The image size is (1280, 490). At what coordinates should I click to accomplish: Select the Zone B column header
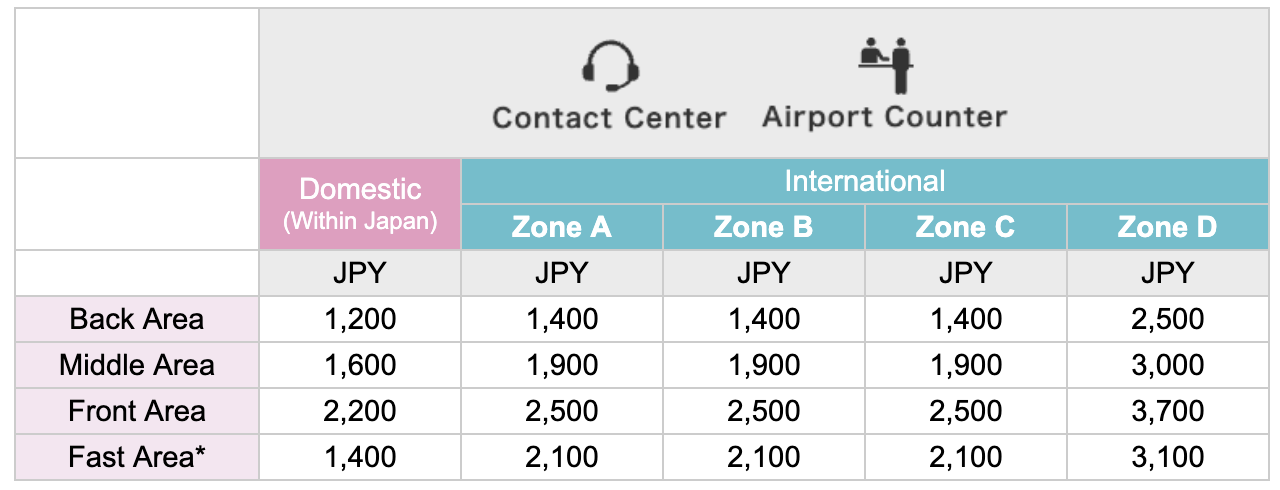coord(764,227)
